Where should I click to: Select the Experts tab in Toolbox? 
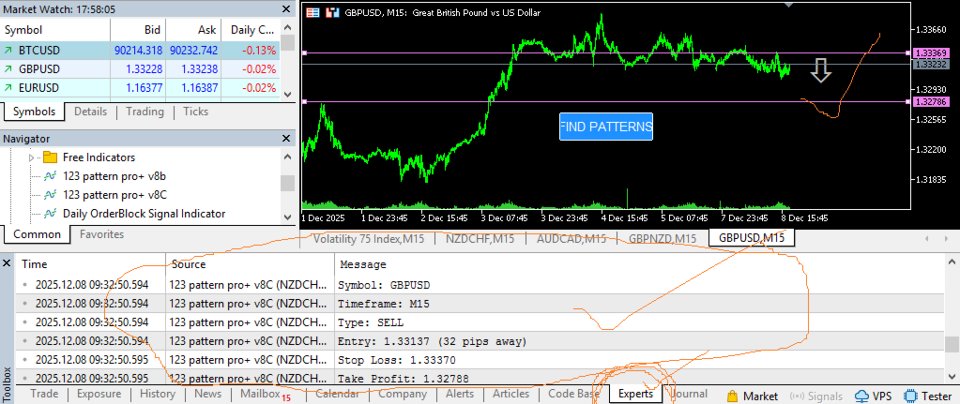(x=636, y=394)
